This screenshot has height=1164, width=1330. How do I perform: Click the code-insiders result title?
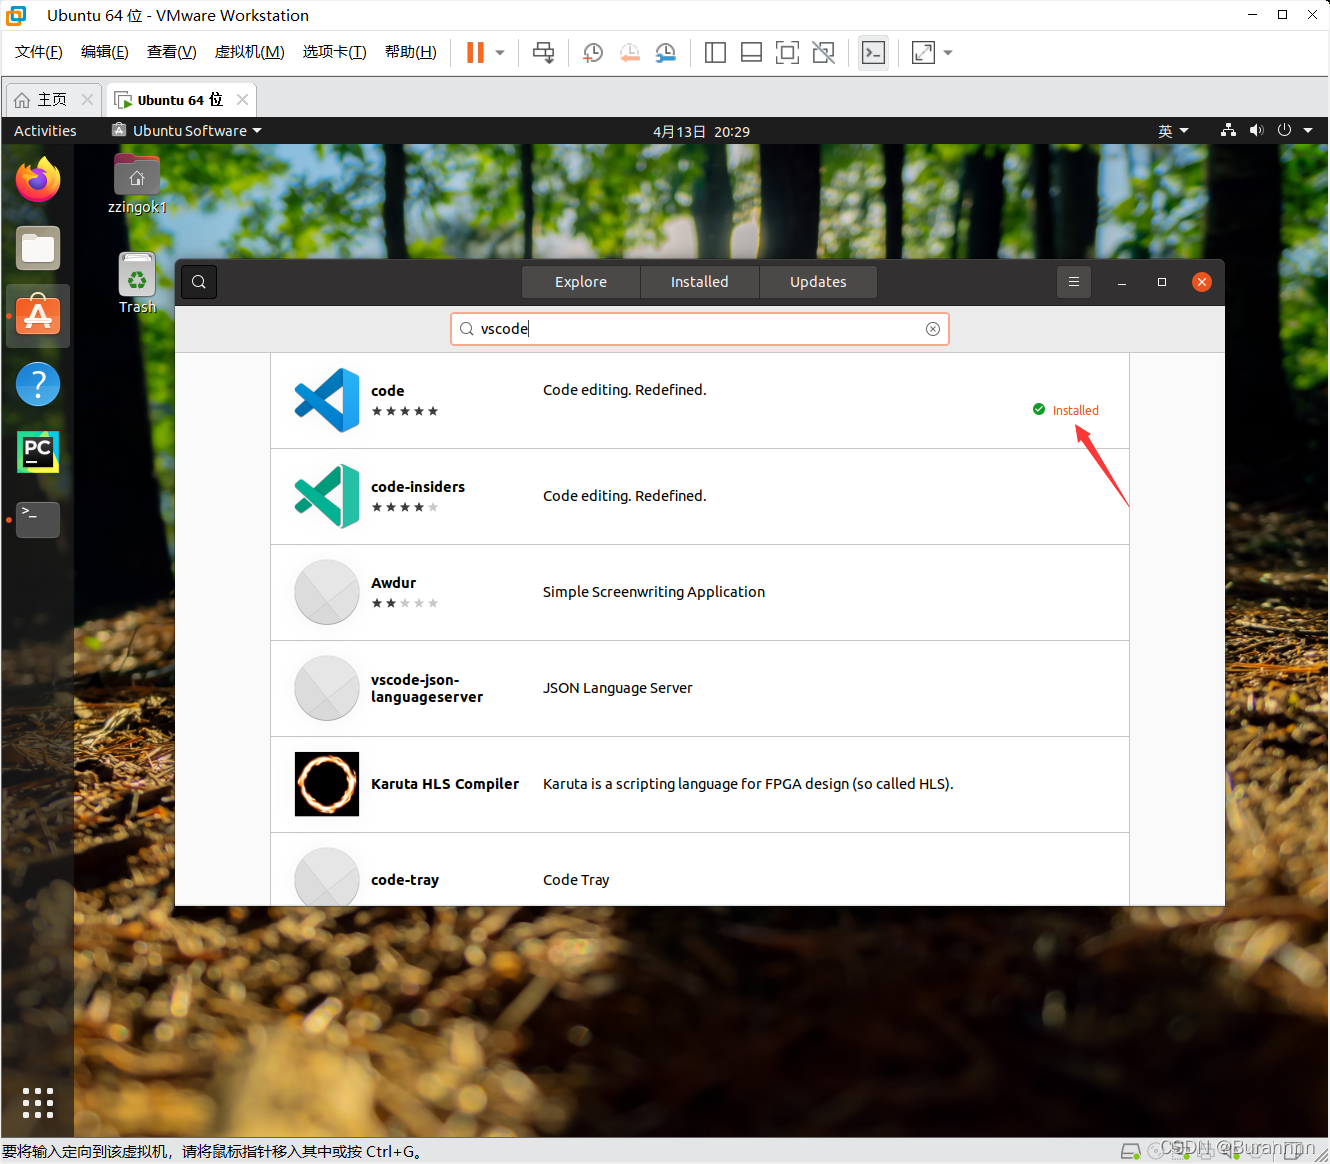pyautogui.click(x=418, y=487)
